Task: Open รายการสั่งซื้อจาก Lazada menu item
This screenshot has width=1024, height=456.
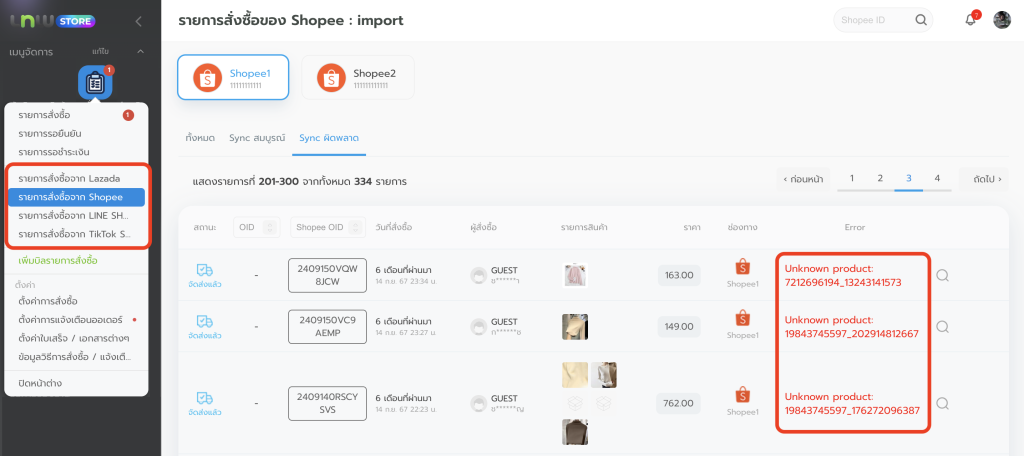Action: coord(69,178)
